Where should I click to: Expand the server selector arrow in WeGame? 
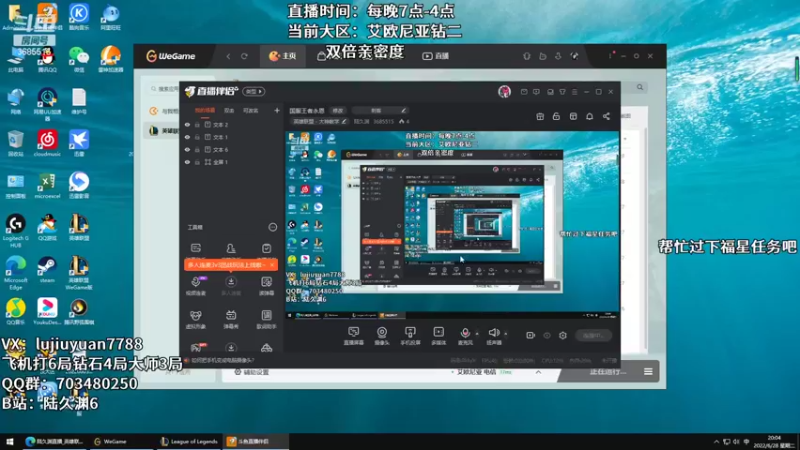pyautogui.click(x=538, y=372)
